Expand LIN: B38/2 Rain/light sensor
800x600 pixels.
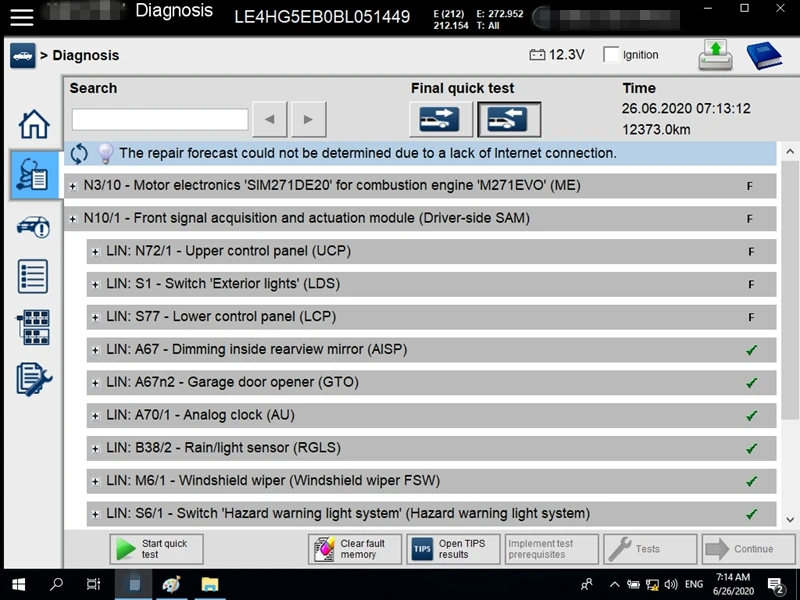[95, 448]
